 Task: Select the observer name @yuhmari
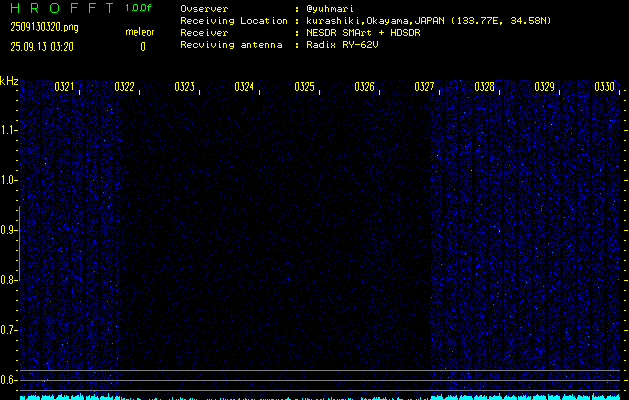(x=330, y=9)
